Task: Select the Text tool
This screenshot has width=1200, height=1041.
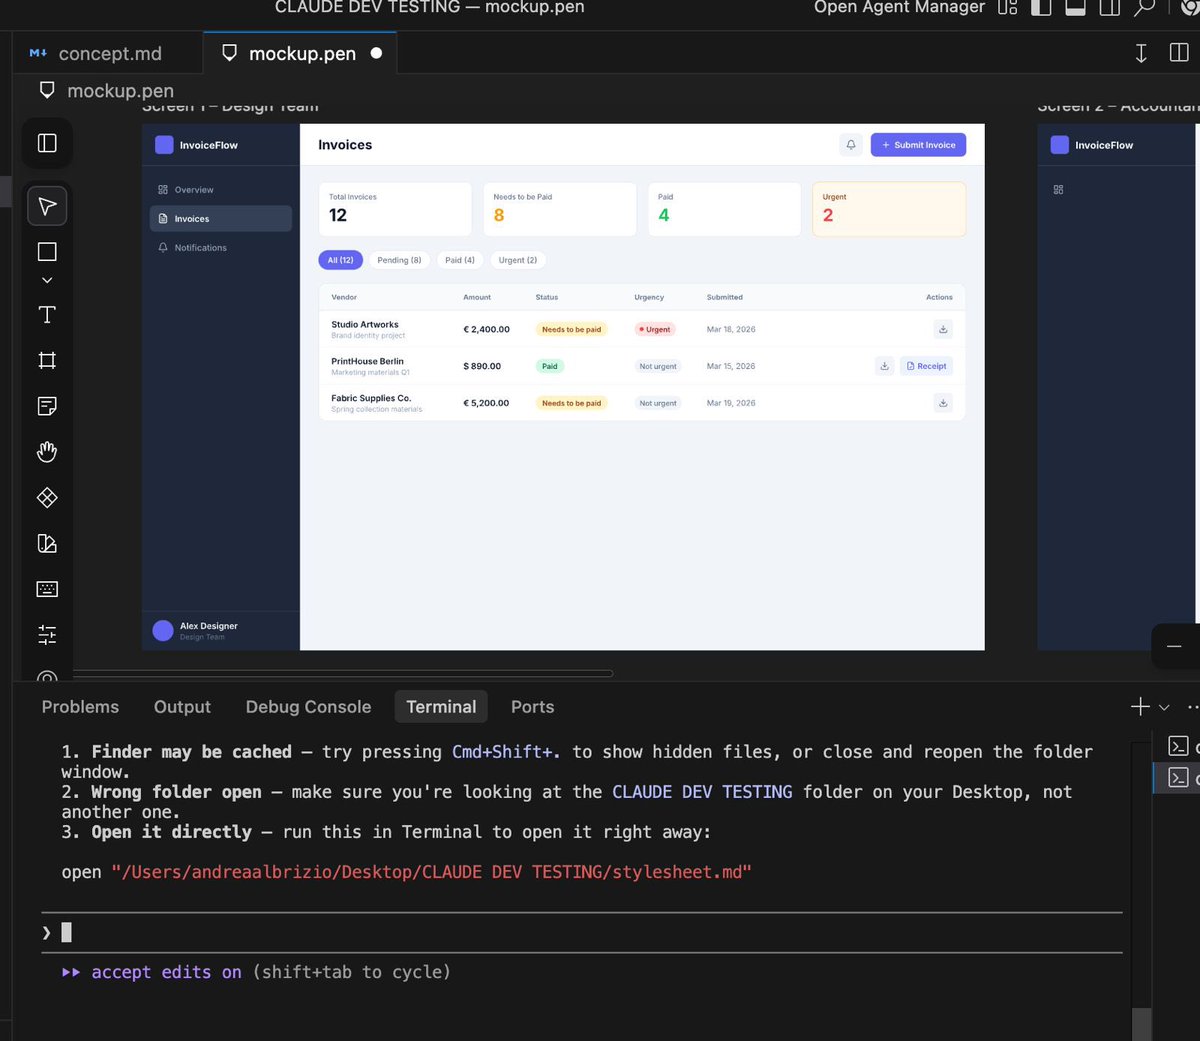Action: [x=47, y=315]
